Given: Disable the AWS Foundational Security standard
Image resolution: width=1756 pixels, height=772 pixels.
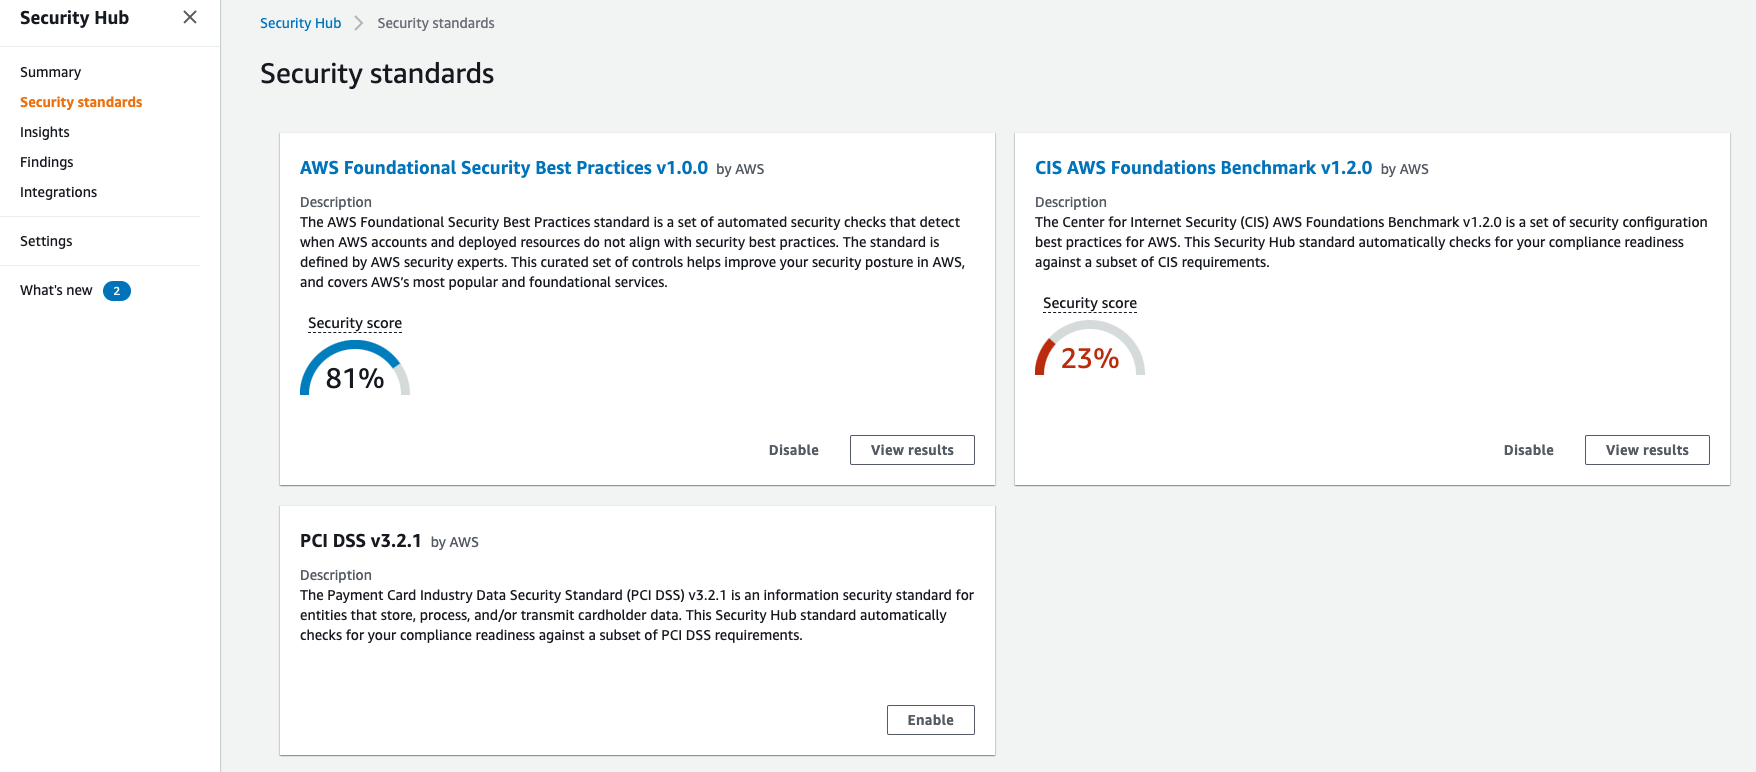Looking at the screenshot, I should [793, 450].
